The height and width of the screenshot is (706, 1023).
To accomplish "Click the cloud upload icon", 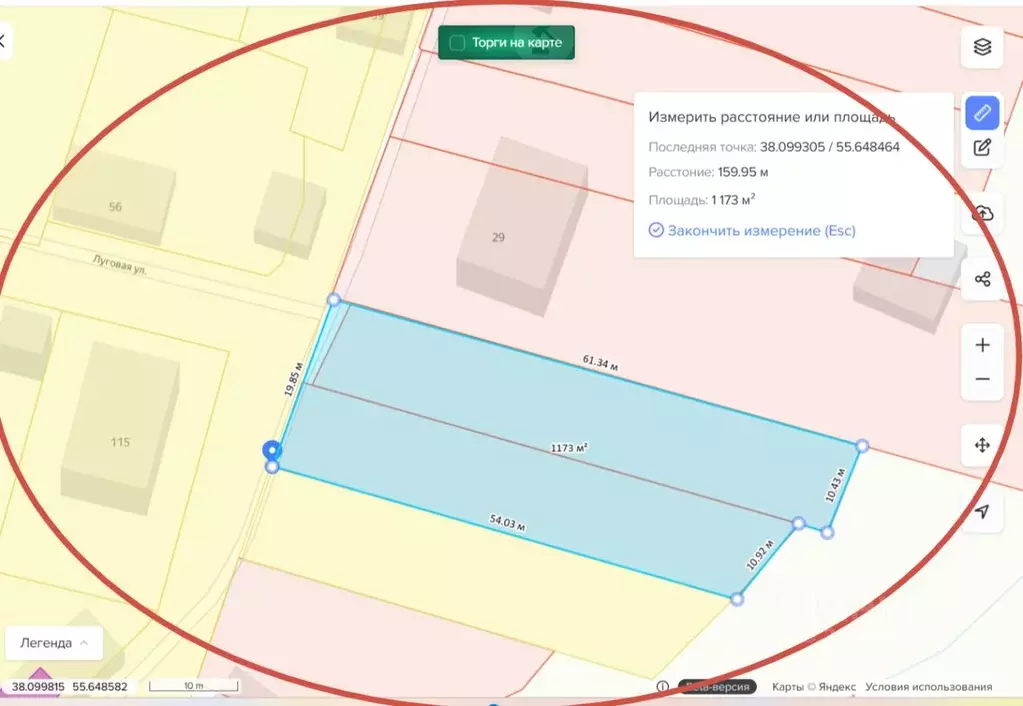I will click(x=982, y=213).
